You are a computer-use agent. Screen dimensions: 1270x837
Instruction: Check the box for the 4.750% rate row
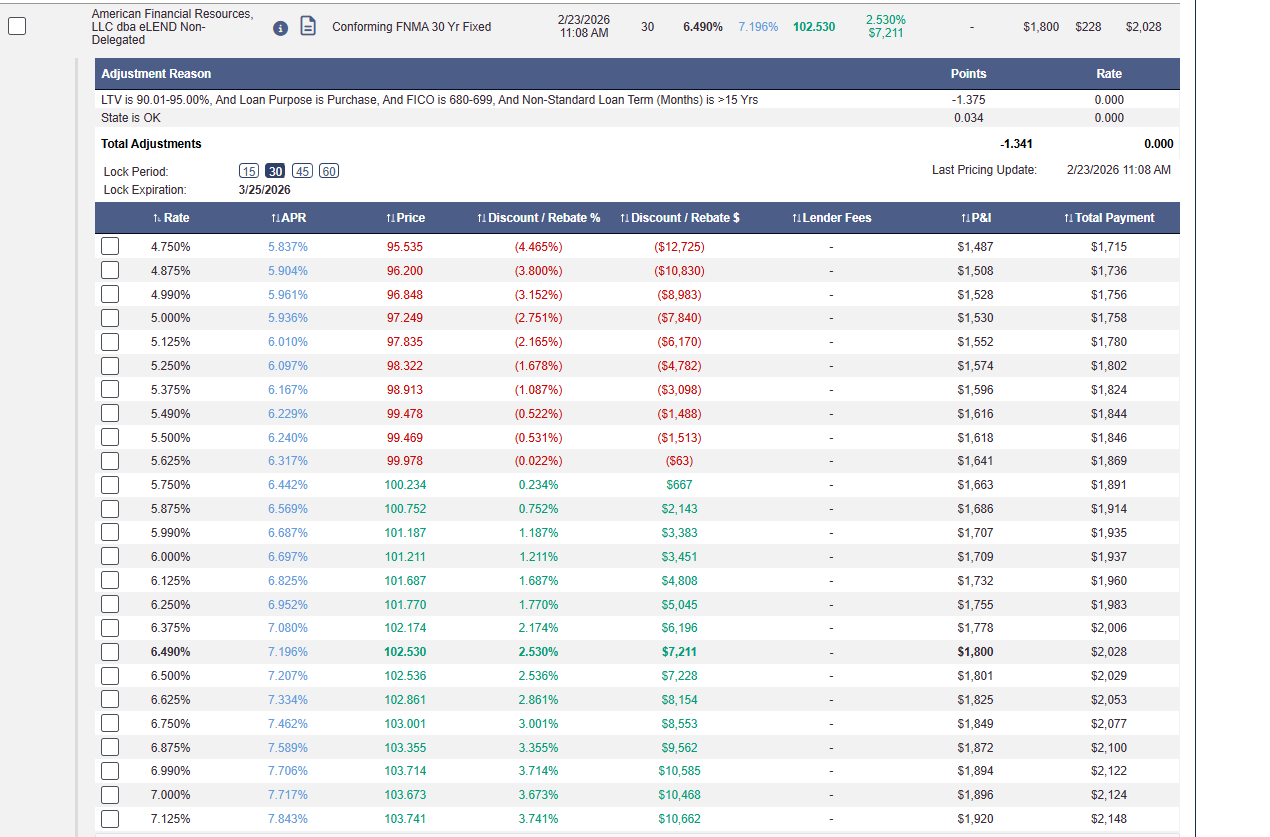tap(110, 247)
